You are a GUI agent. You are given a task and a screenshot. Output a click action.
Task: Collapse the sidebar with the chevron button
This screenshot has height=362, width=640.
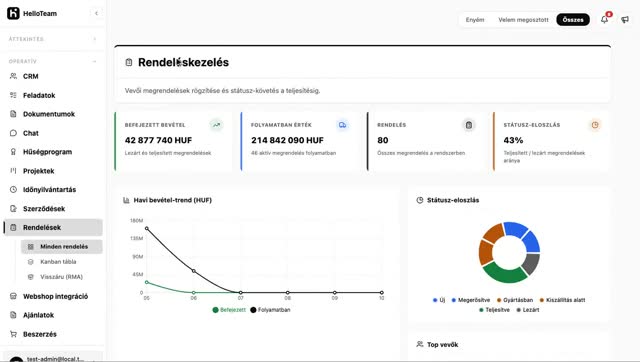click(96, 13)
